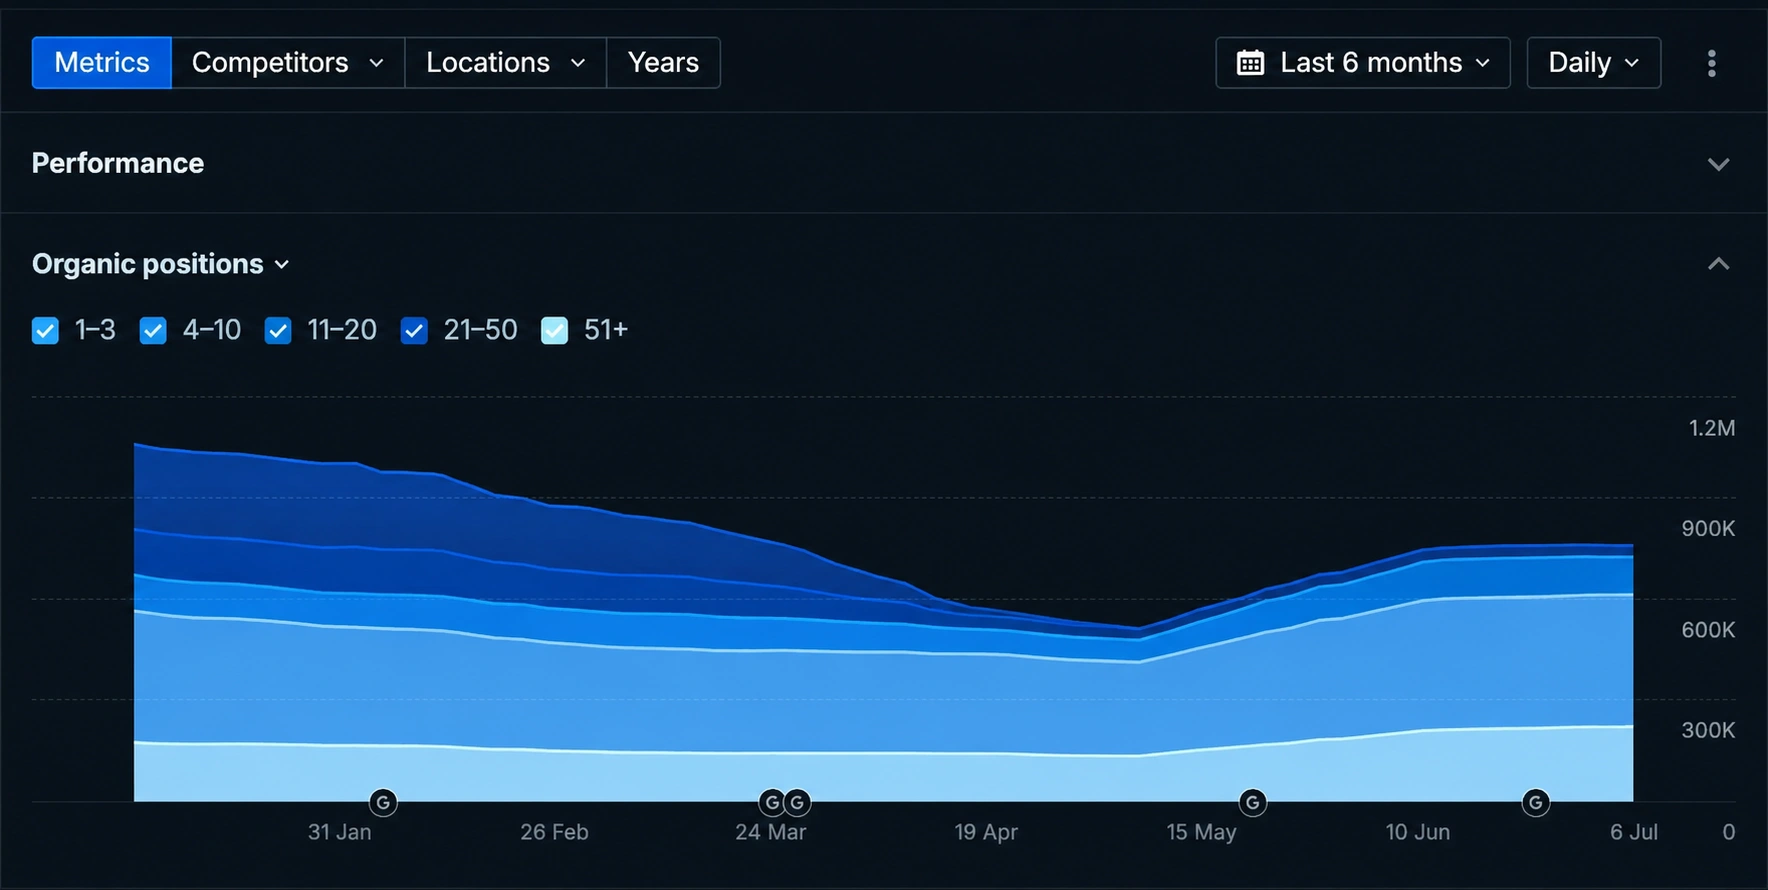Expand the Performance section chevron

pyautogui.click(x=1718, y=164)
